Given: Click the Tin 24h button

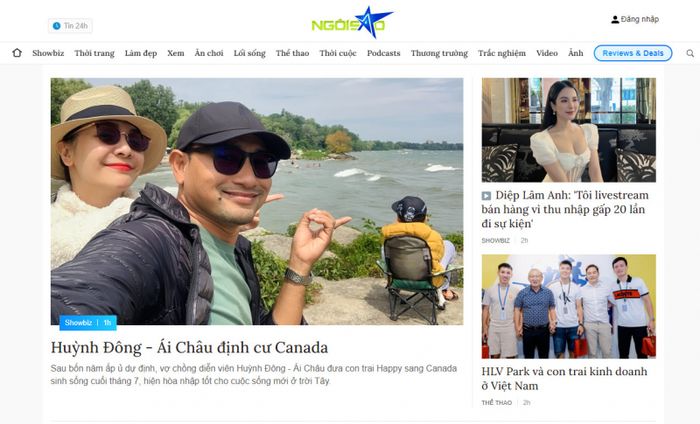Looking at the screenshot, I should click(70, 26).
